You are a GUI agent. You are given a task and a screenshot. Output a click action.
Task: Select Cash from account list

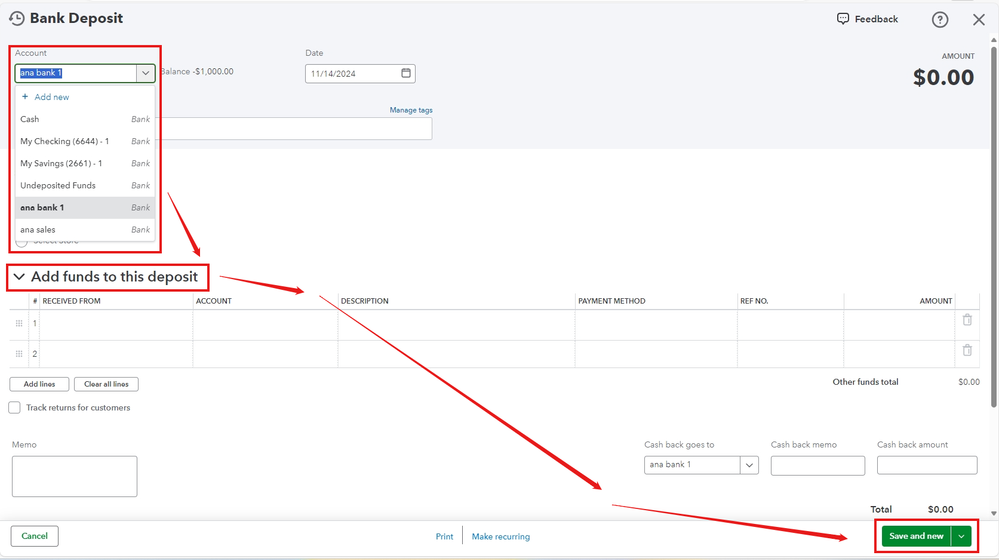[x=85, y=119]
